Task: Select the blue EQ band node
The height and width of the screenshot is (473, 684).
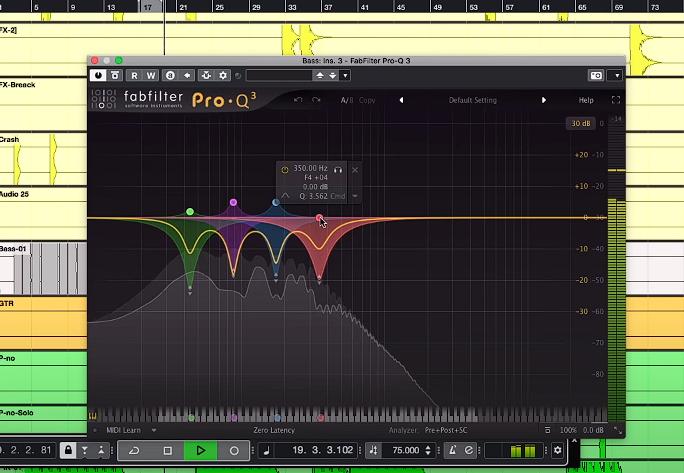Action: tap(276, 202)
